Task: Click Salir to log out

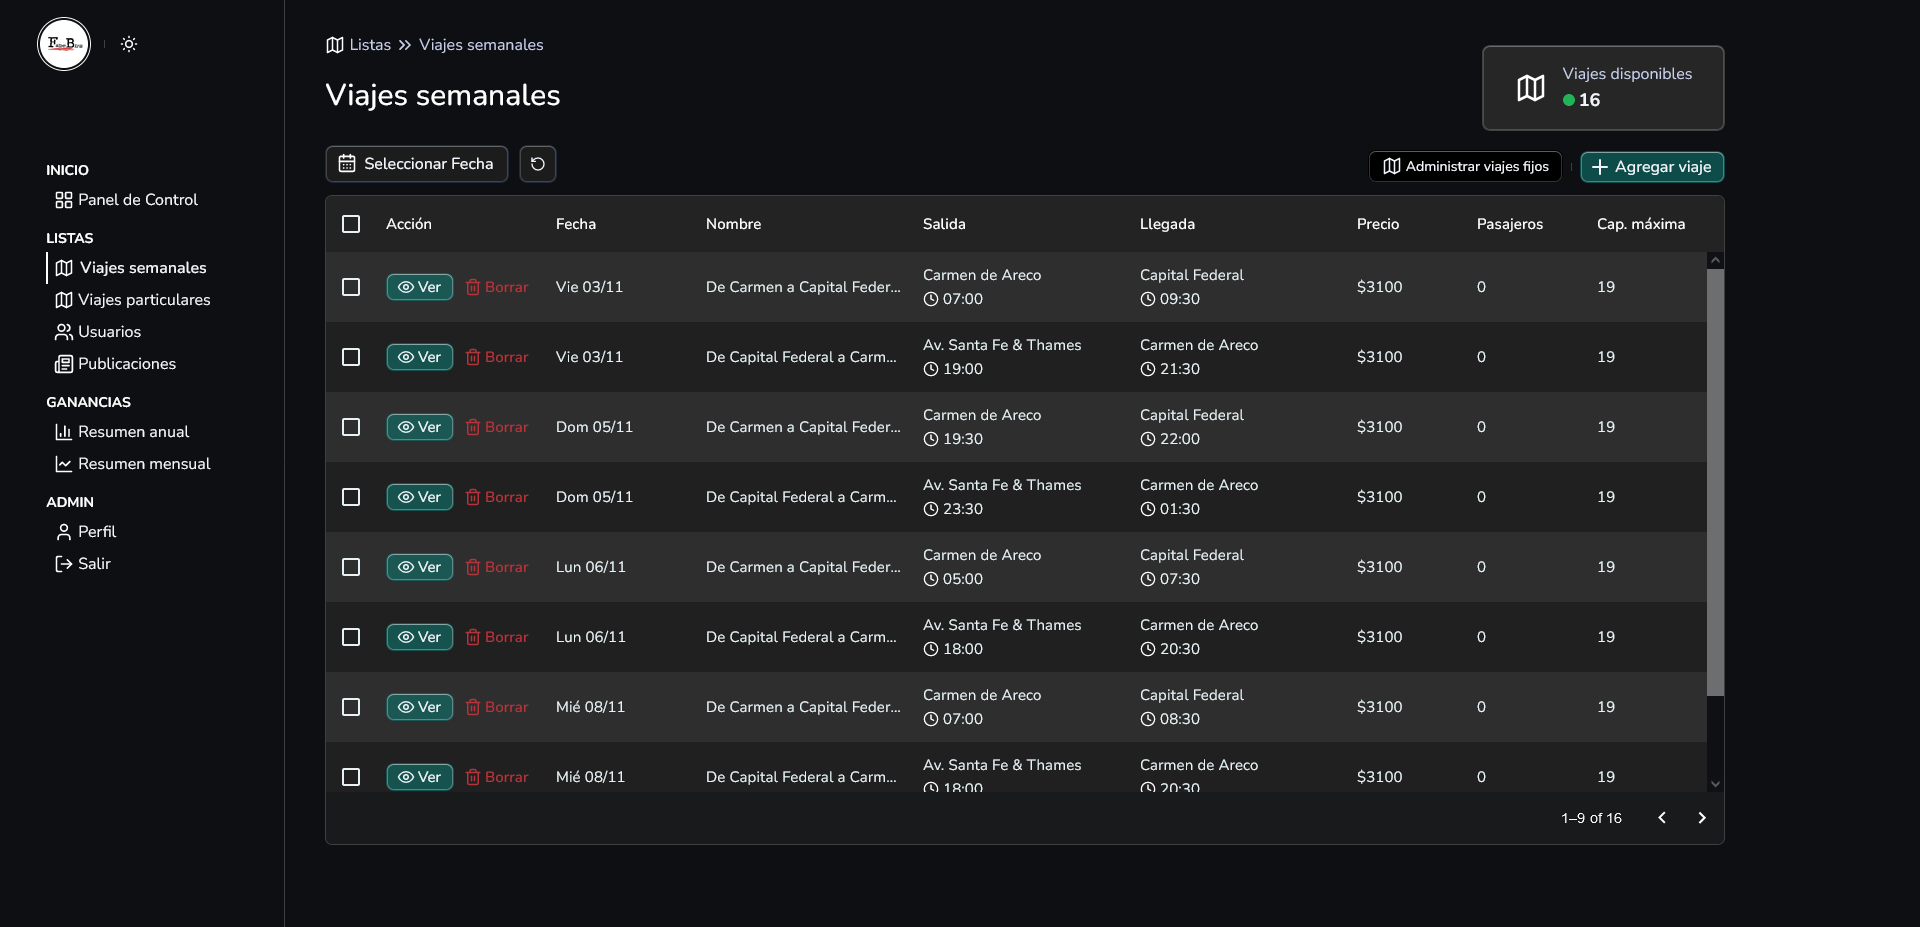Action: click(x=83, y=564)
